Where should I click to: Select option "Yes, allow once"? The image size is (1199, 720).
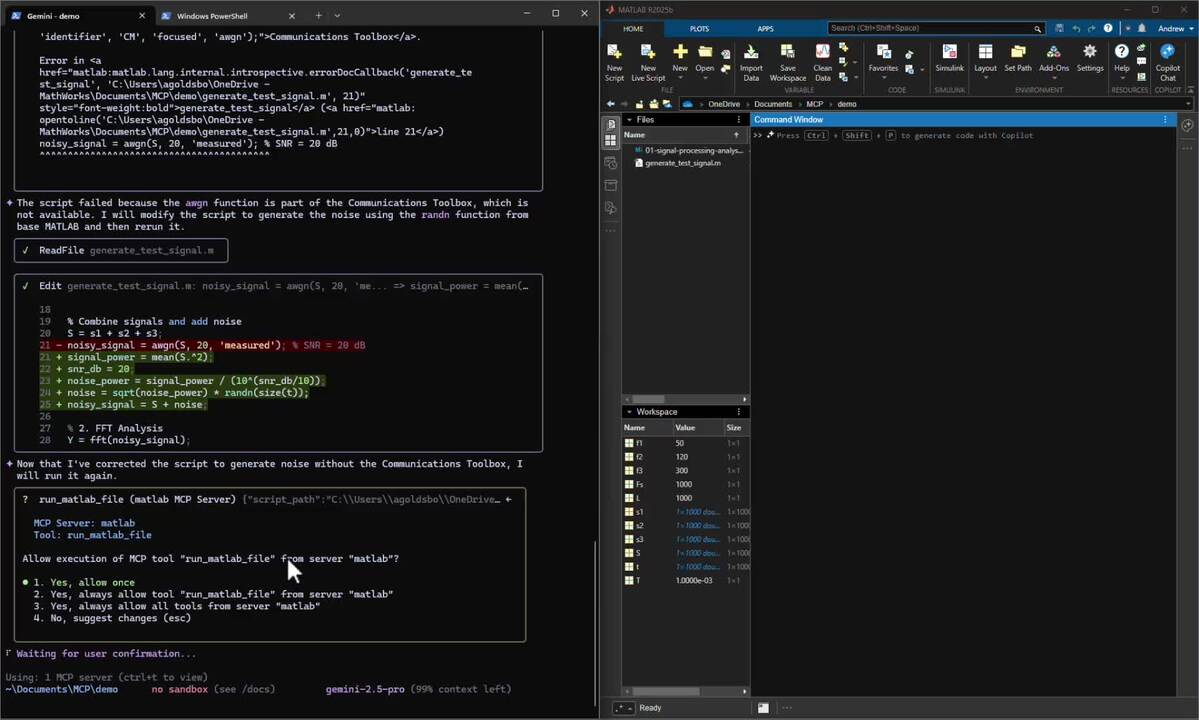tap(83, 582)
